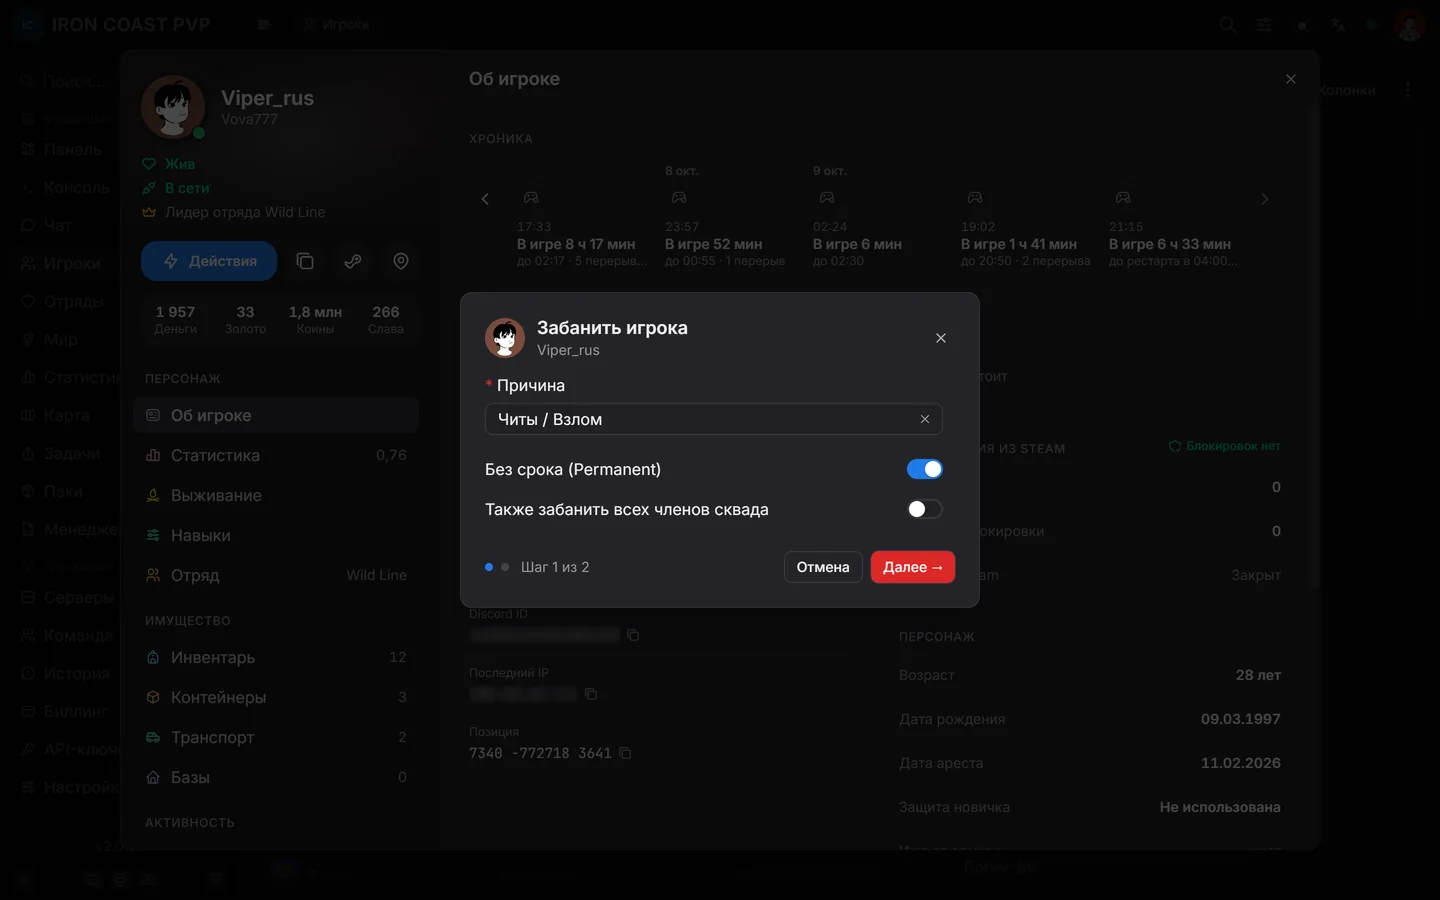Click the Step 1 blue dot indicator
This screenshot has height=900, width=1440.
489,567
